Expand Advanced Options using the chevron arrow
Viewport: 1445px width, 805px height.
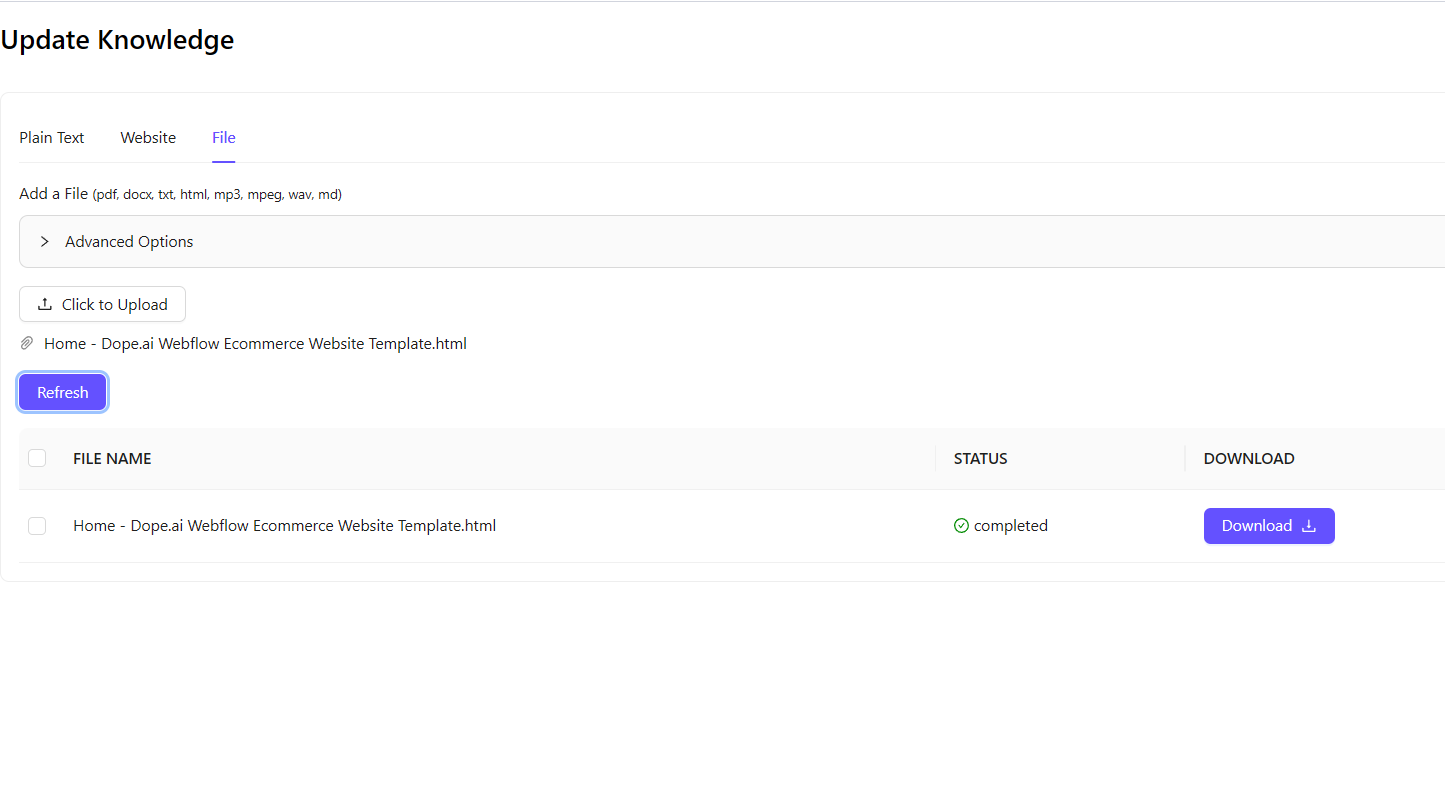point(44,242)
